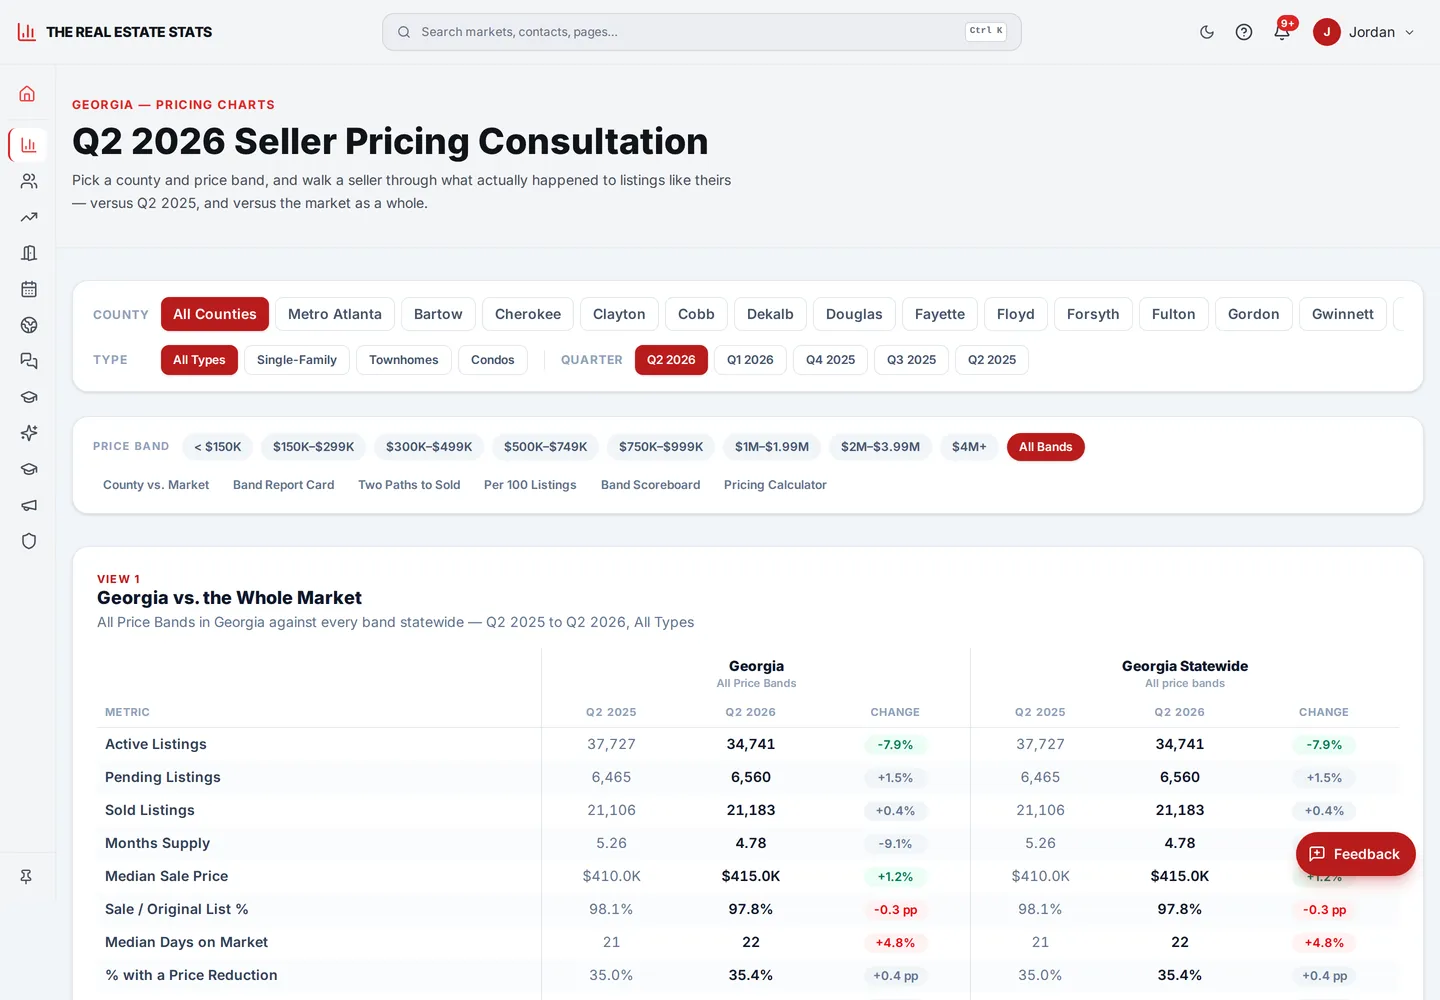Click the Jordan avatar circle
The height and width of the screenshot is (1000, 1440).
tap(1327, 32)
